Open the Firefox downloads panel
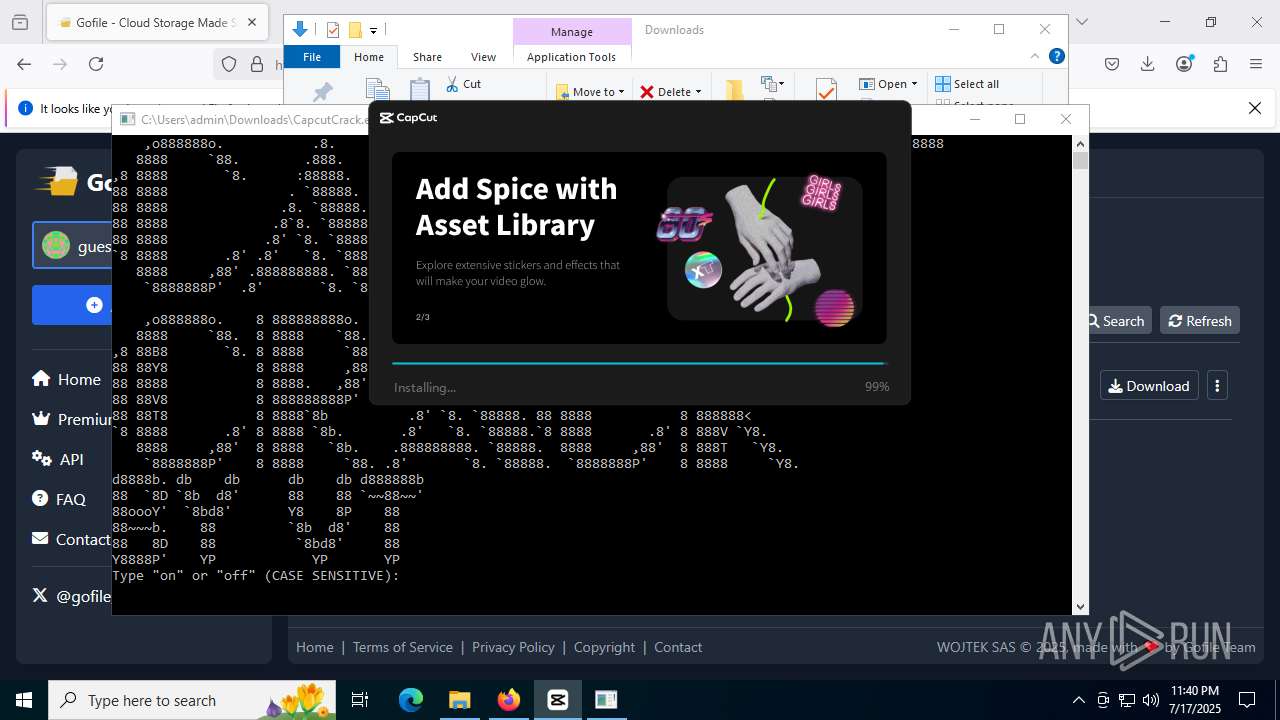The height and width of the screenshot is (720, 1280). (1148, 64)
